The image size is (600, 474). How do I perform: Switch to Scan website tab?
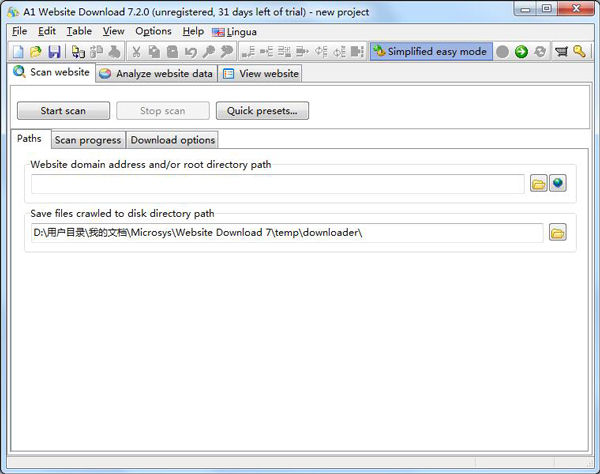[52, 72]
